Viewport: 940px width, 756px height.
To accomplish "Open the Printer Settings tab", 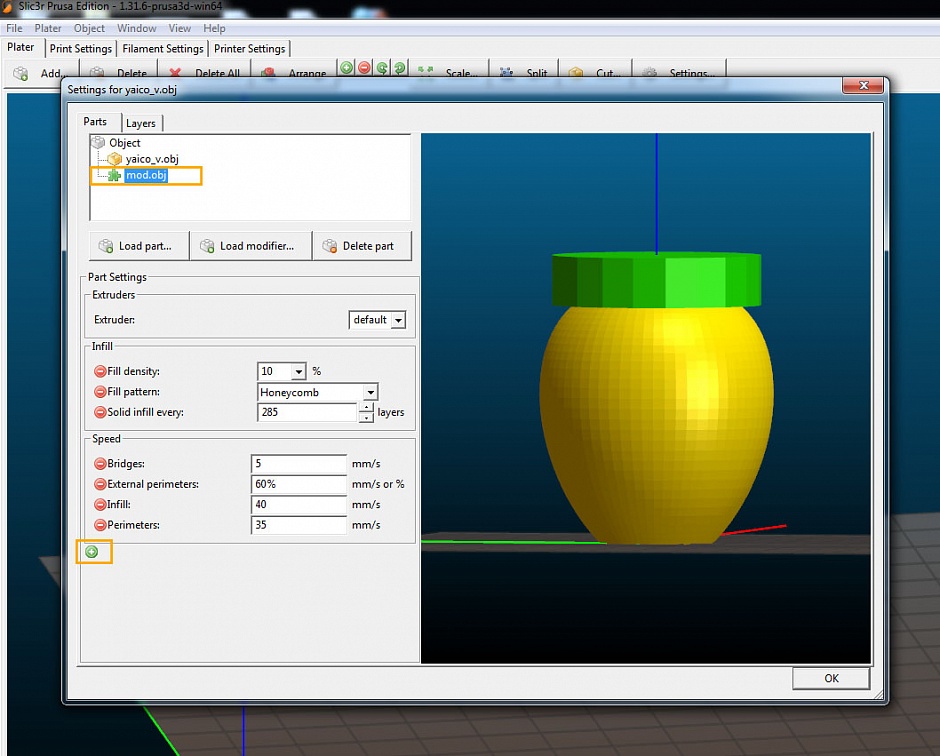I will coord(250,48).
